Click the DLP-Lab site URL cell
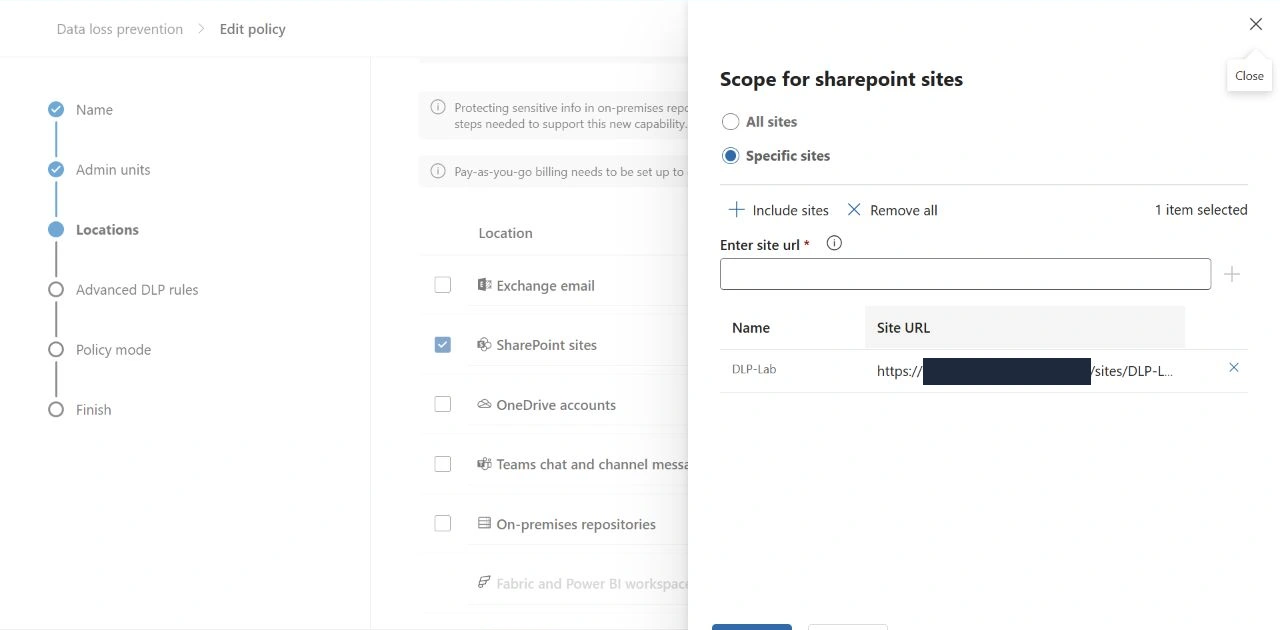 click(1025, 371)
